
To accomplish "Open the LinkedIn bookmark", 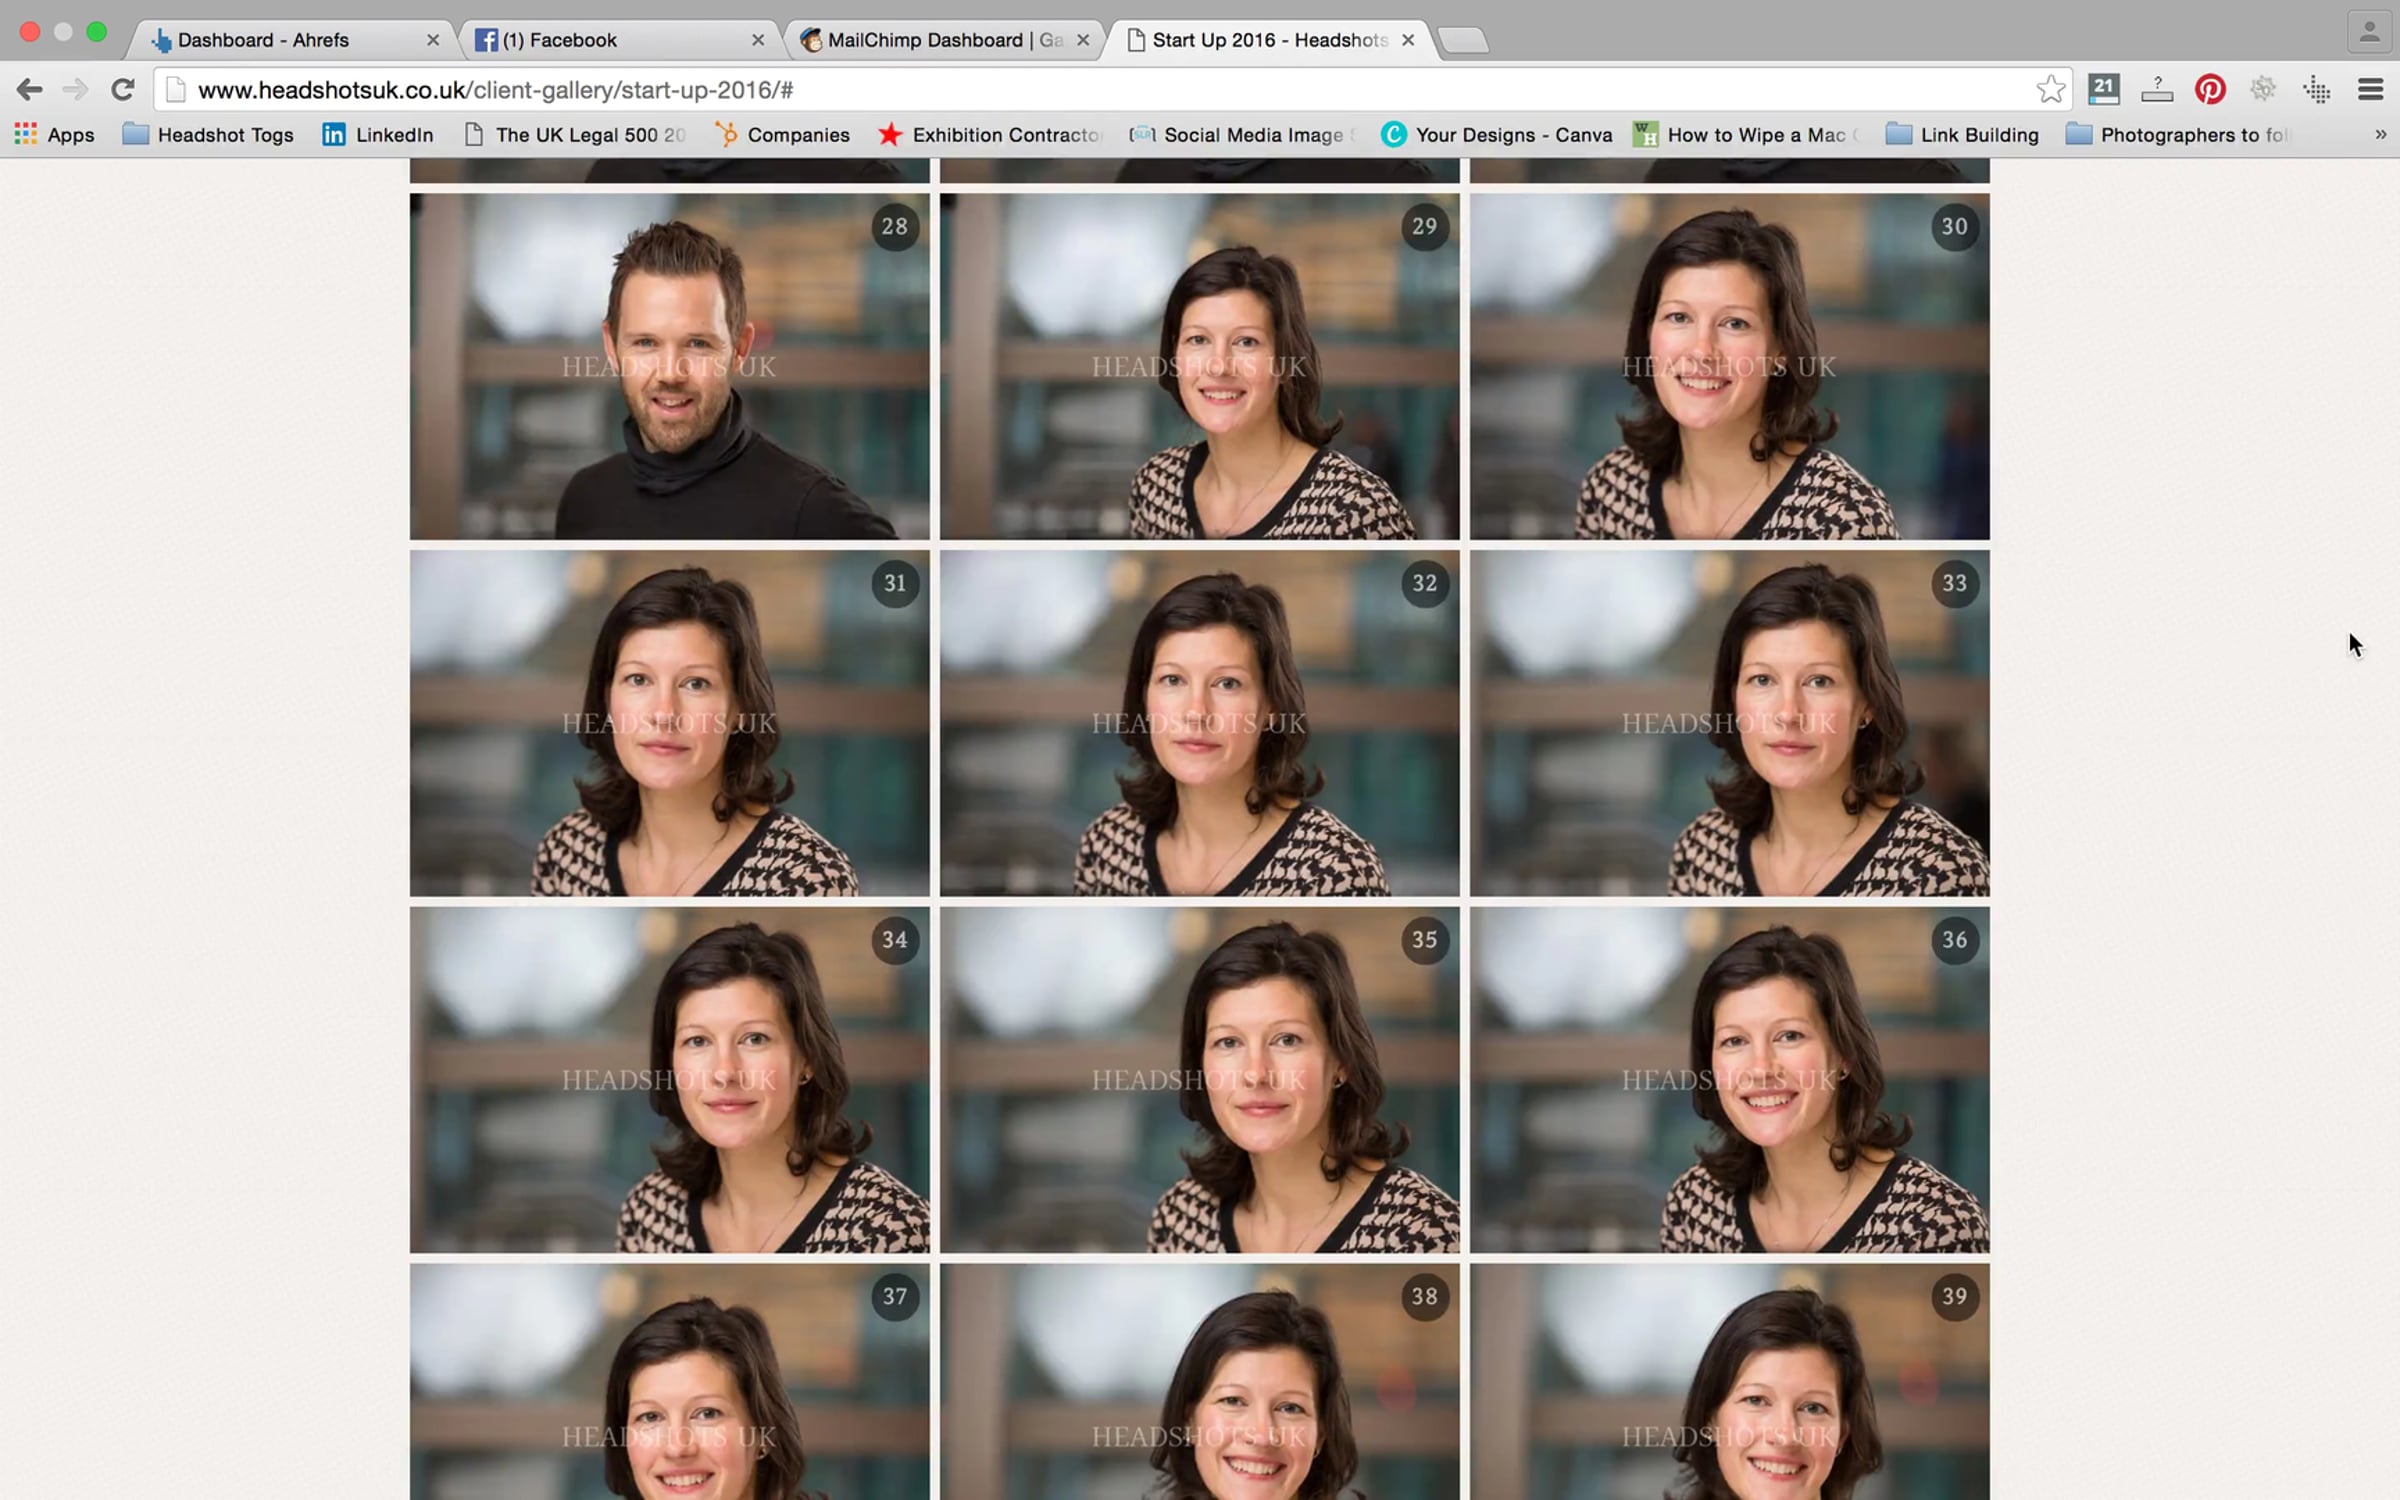I will 377,134.
